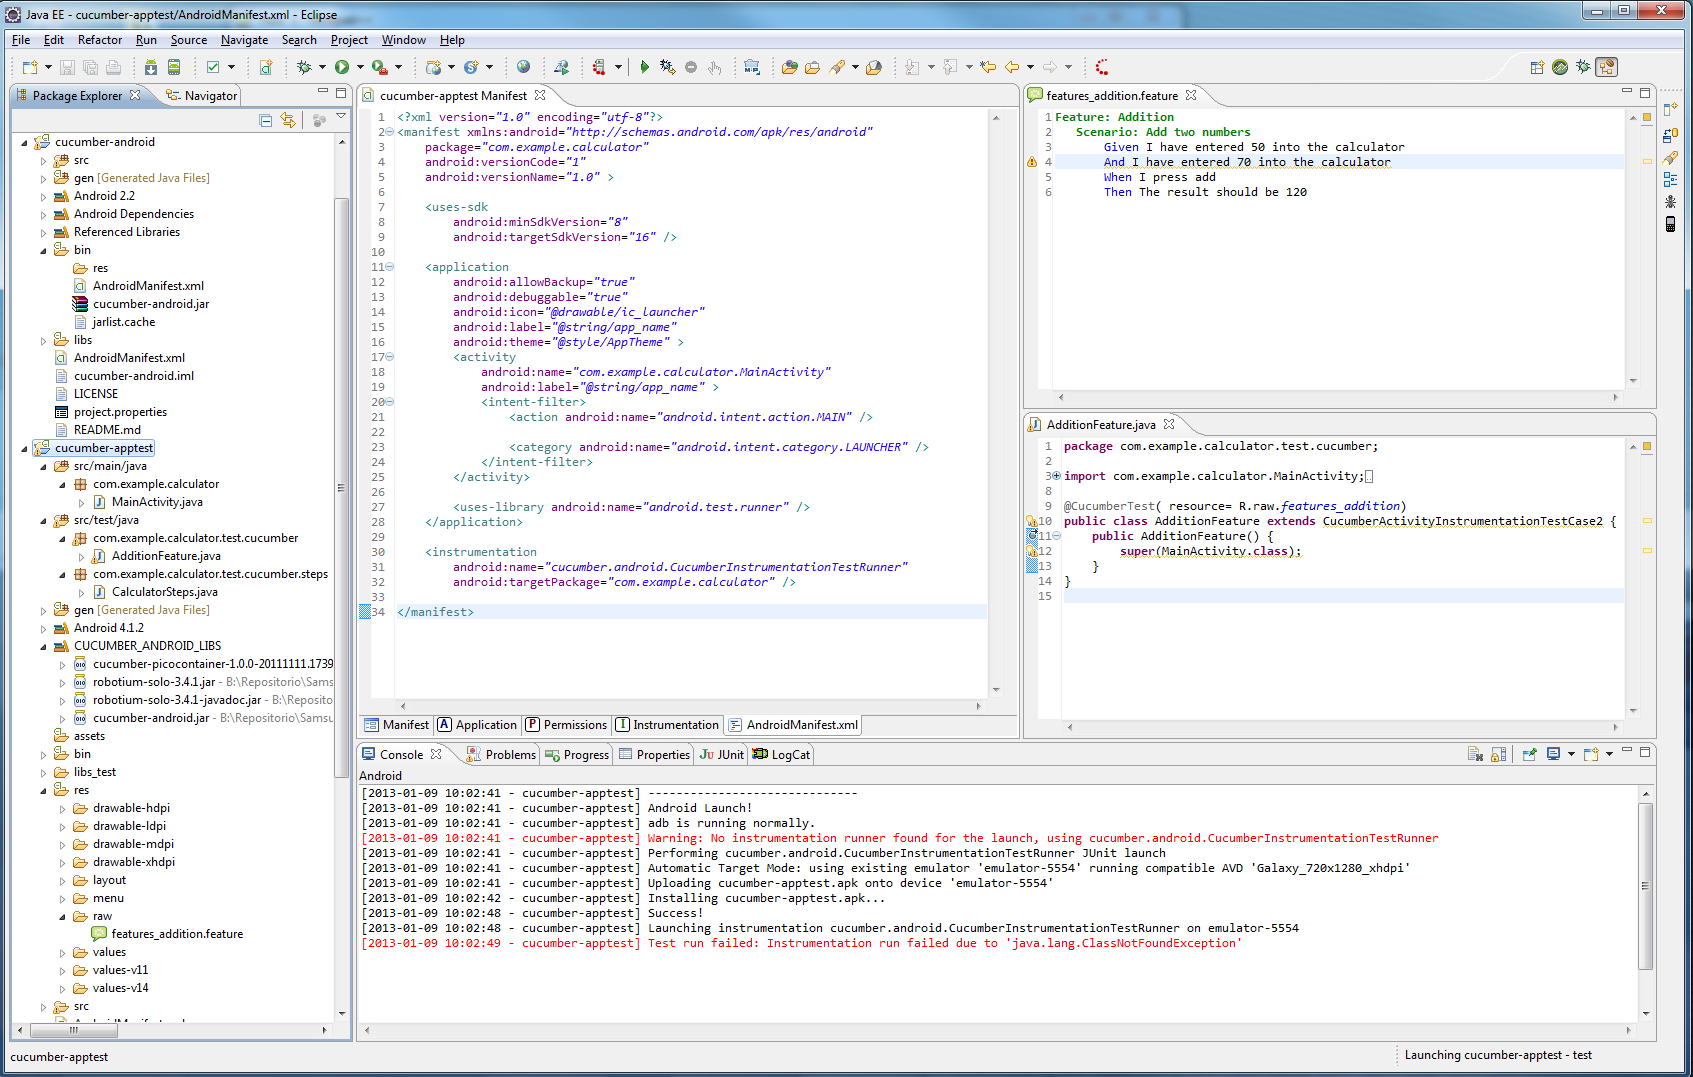This screenshot has width=1693, height=1077.
Task: Collapse the cucumber-apptest project node
Action: (x=25, y=448)
